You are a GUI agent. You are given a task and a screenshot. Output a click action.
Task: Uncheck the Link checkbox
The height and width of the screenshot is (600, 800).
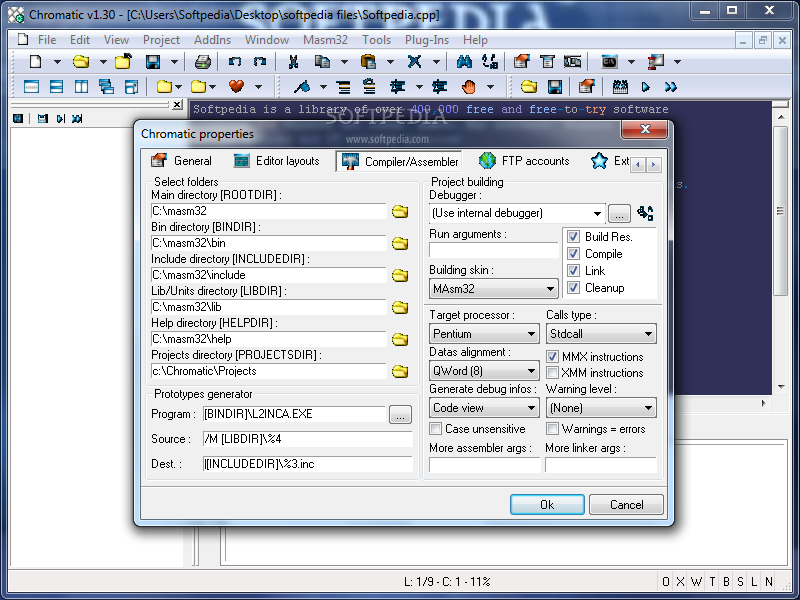point(573,270)
